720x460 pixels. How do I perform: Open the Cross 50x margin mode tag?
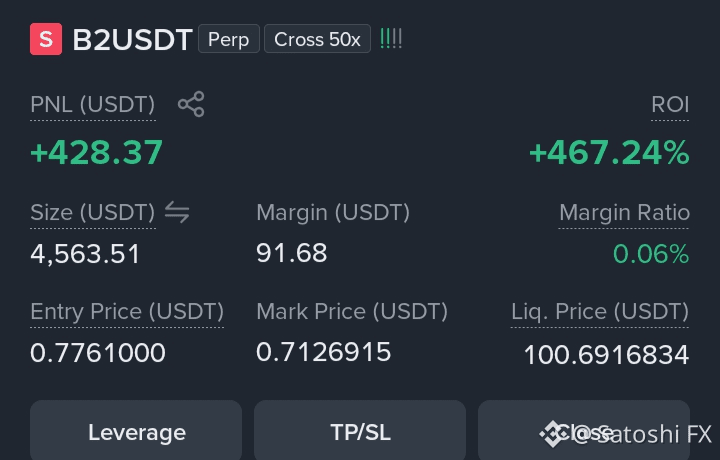317,39
